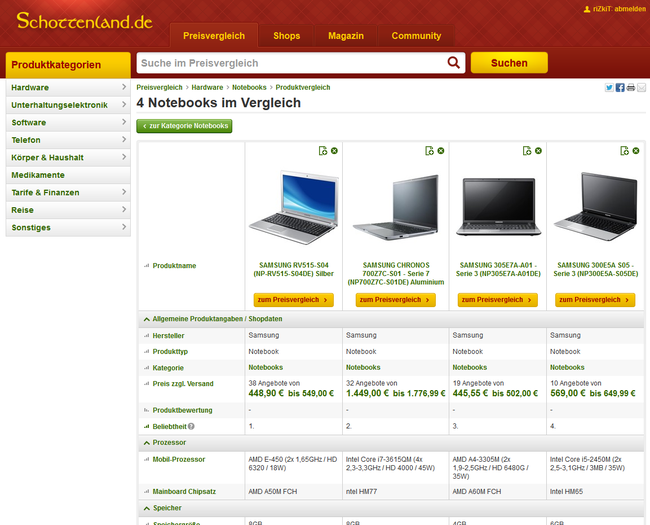Click sort icon beside Mobil-Prozessor row
650x525 pixels.
tap(146, 459)
